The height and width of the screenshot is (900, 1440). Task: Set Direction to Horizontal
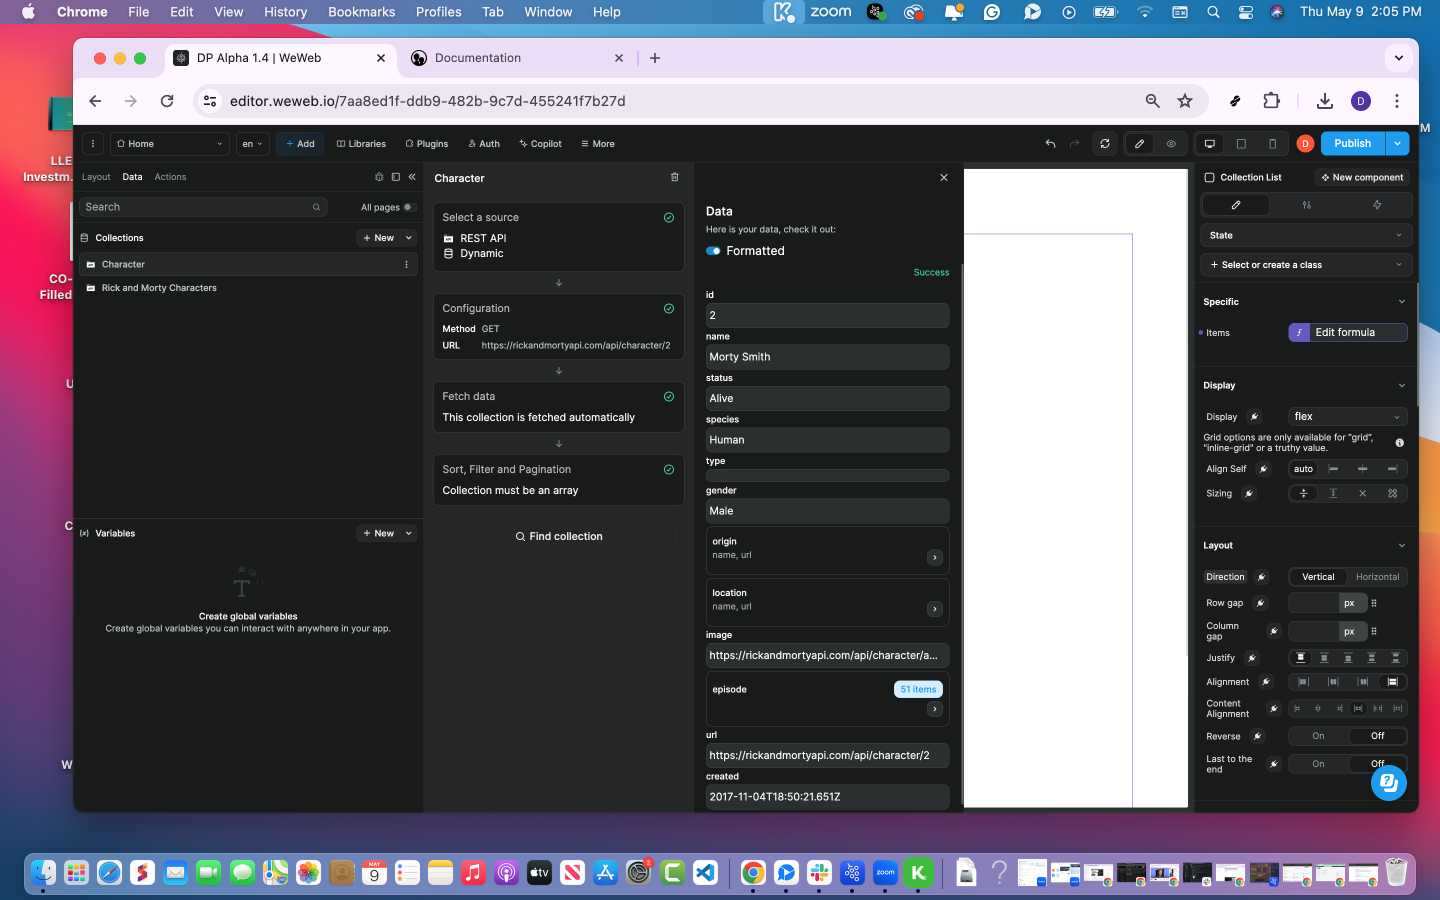pyautogui.click(x=1377, y=577)
